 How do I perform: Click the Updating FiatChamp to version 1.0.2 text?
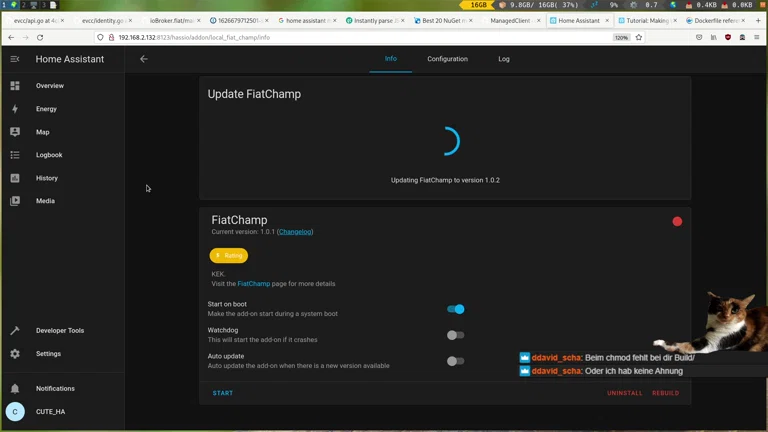pos(445,180)
